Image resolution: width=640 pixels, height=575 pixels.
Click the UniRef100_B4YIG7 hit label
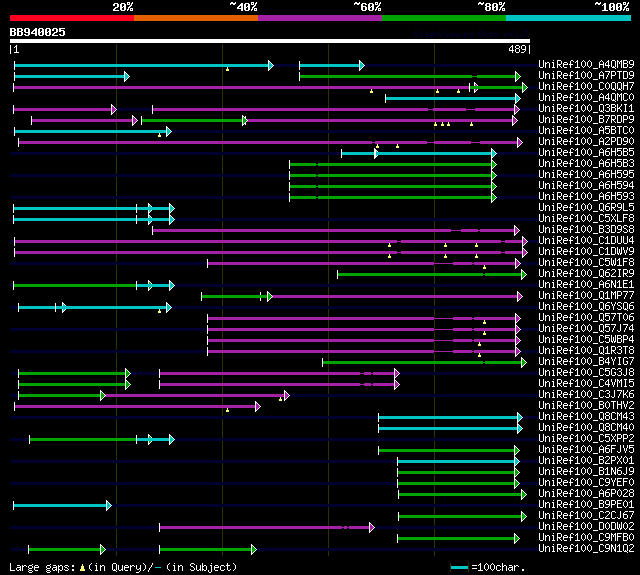(x=586, y=362)
